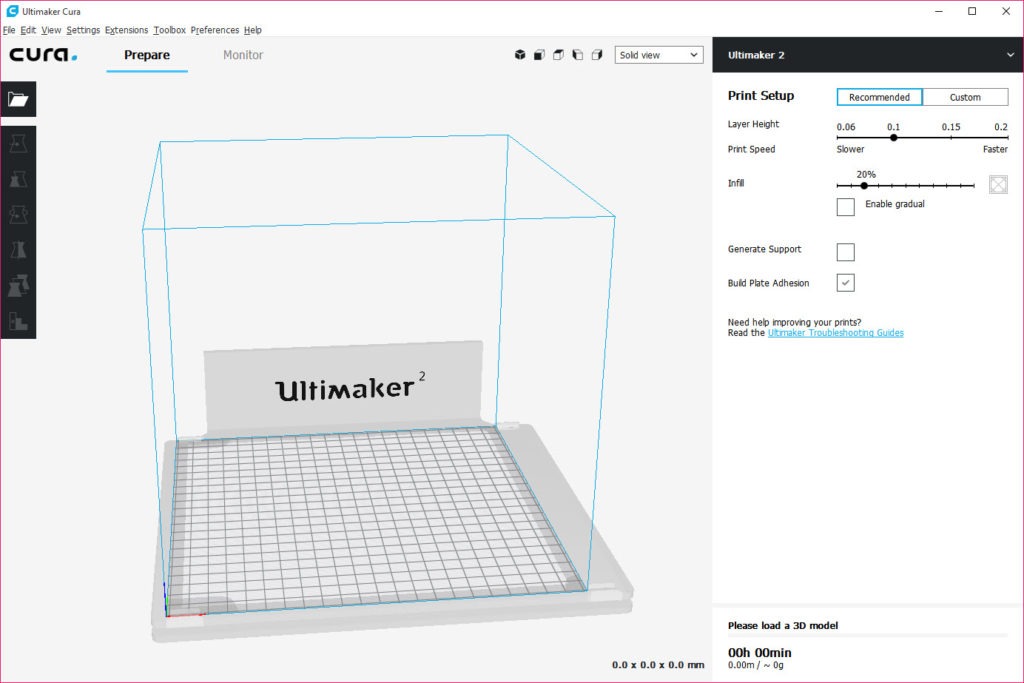Select the Support Blocker tool

[x=18, y=321]
